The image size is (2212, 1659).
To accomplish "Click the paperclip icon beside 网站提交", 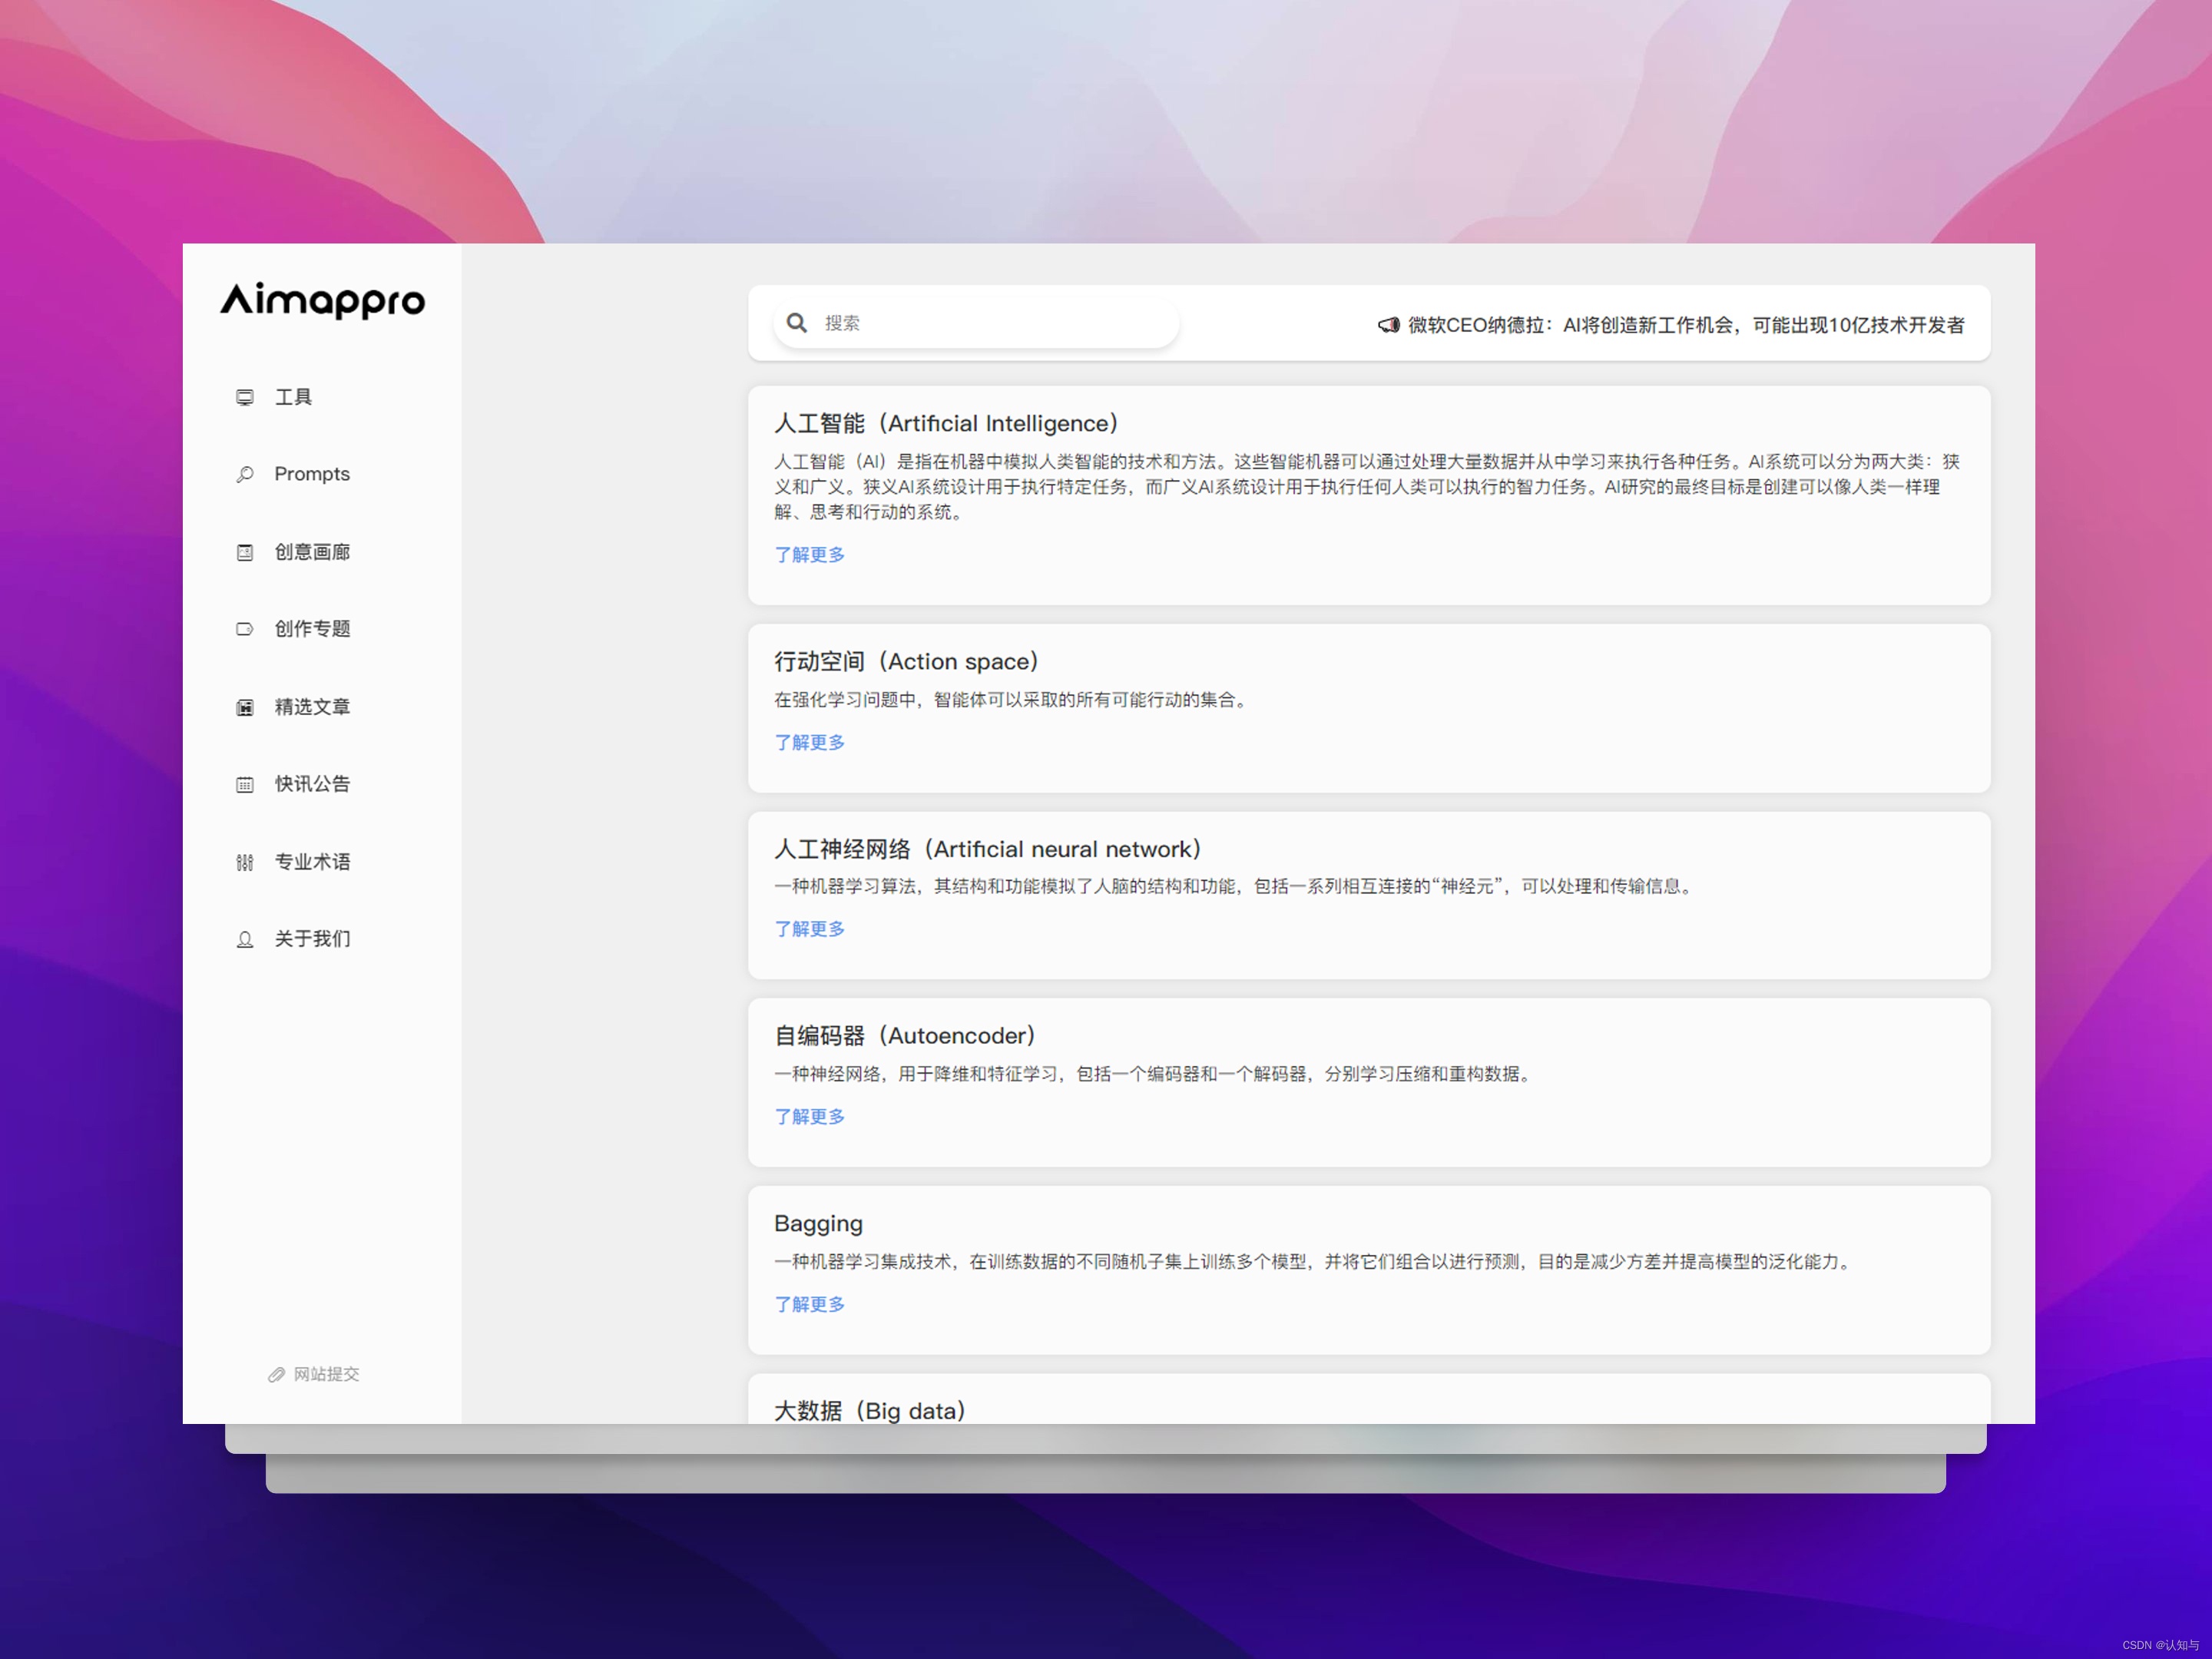I will (277, 1375).
